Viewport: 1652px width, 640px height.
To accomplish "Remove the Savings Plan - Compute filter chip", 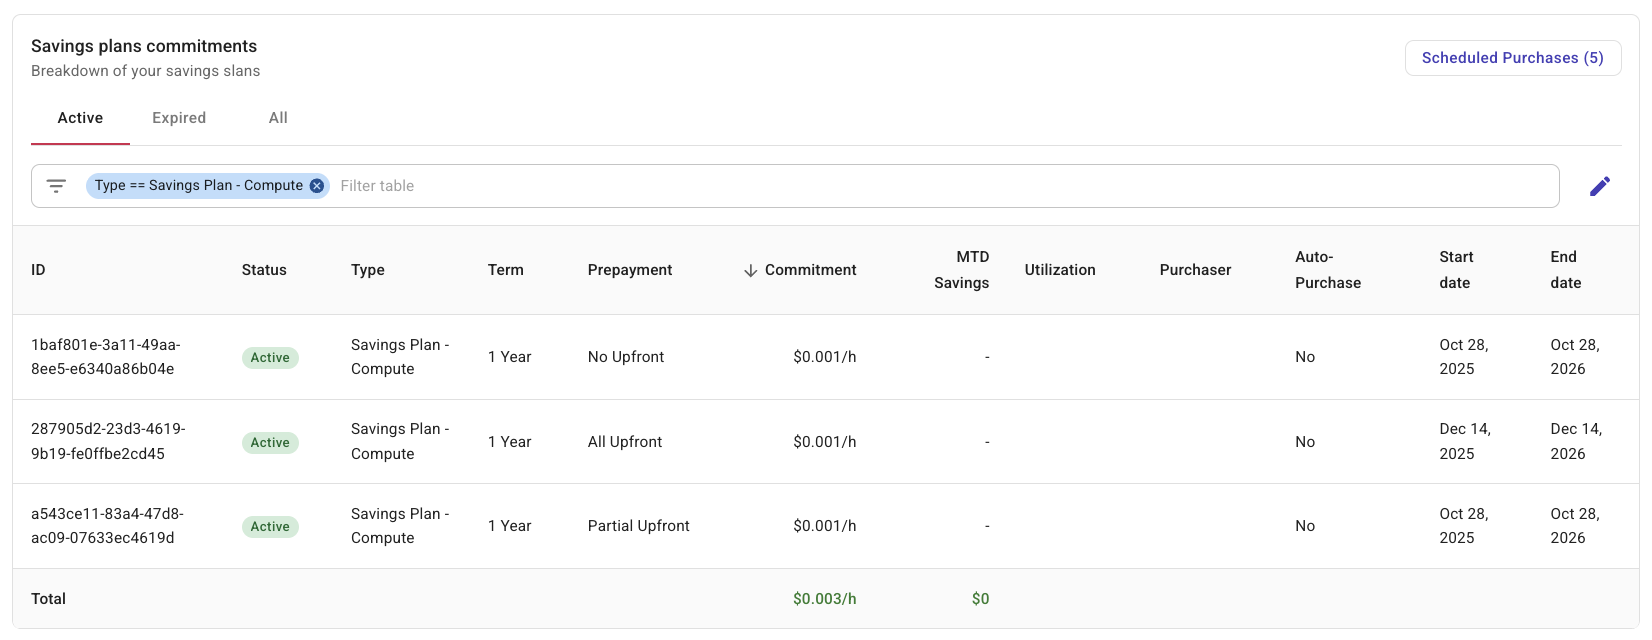I will [x=316, y=186].
